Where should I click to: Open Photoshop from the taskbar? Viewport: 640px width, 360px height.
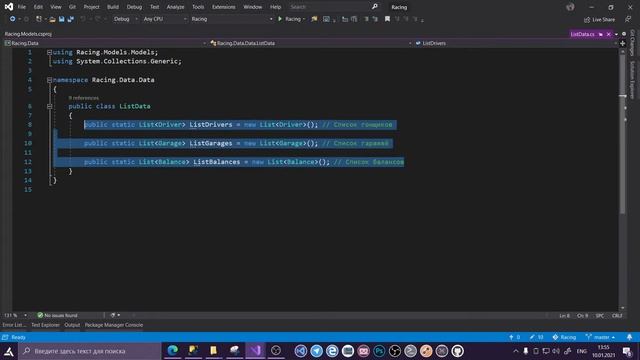pyautogui.click(x=379, y=351)
